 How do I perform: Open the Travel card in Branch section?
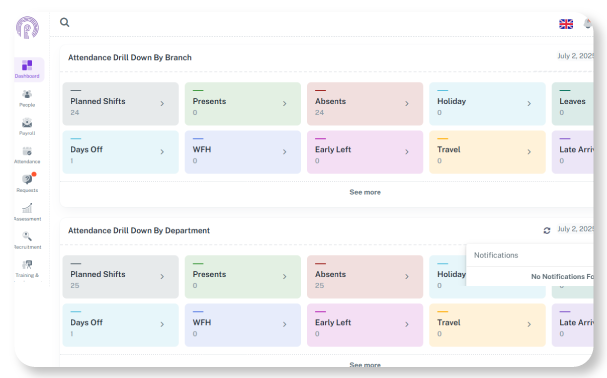click(487, 152)
